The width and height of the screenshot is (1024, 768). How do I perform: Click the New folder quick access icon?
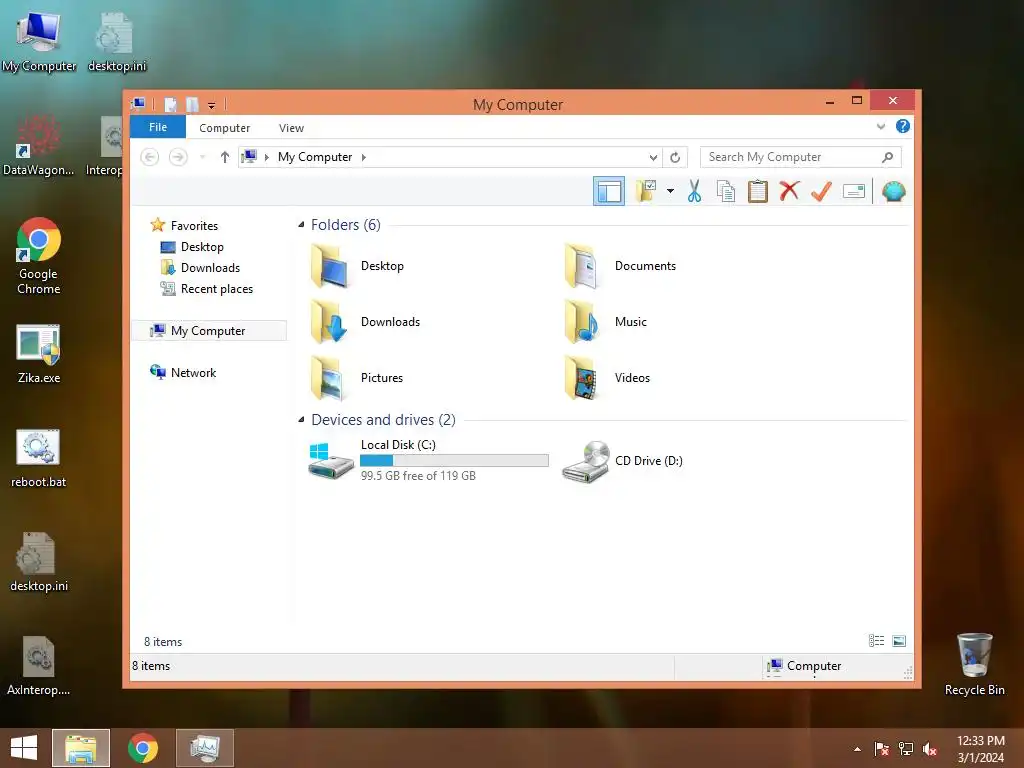[192, 104]
